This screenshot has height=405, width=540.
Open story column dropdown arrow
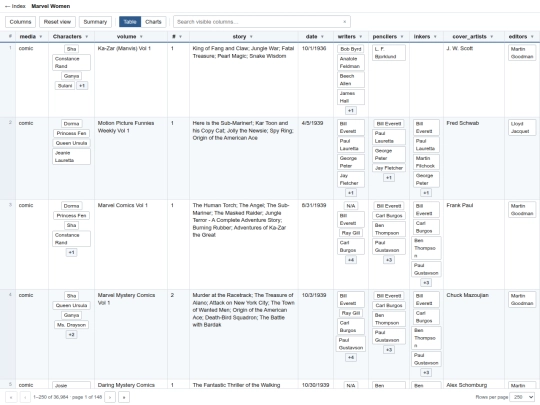click(251, 37)
